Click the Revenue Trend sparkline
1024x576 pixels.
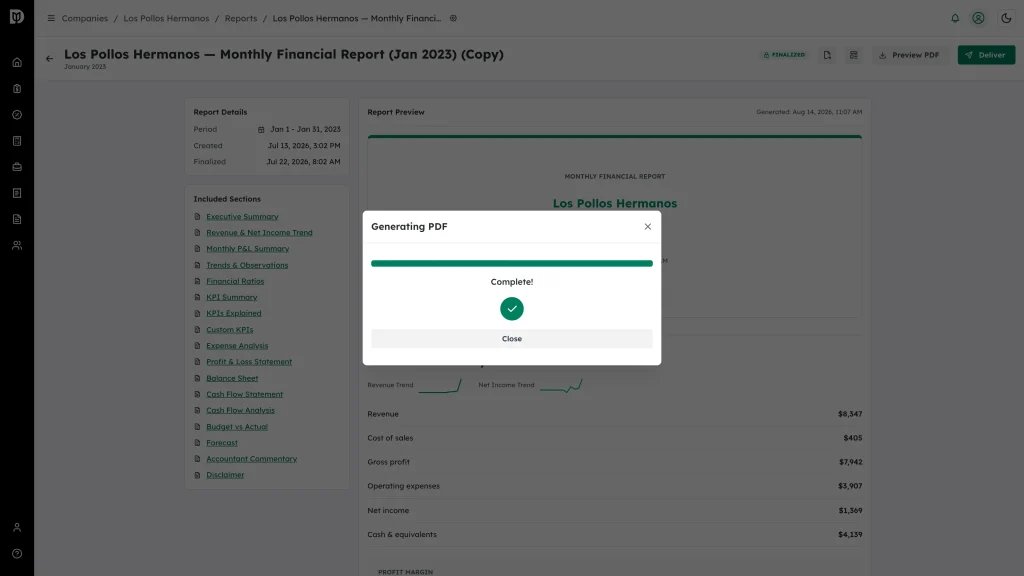440,385
